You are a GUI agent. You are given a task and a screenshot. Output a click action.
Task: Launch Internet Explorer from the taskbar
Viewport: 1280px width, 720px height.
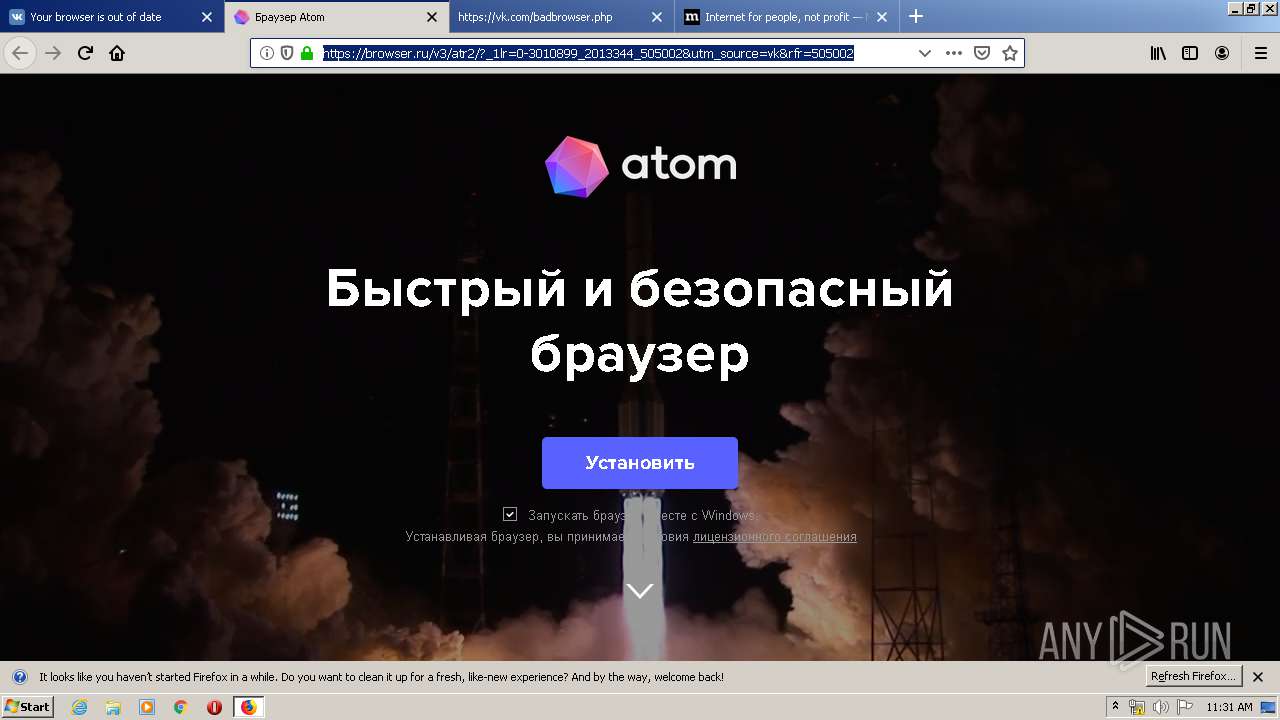(80, 707)
